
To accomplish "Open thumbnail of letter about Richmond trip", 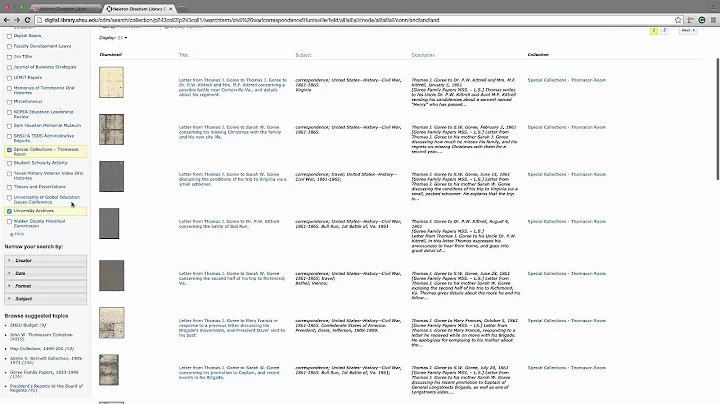I will point(112,275).
